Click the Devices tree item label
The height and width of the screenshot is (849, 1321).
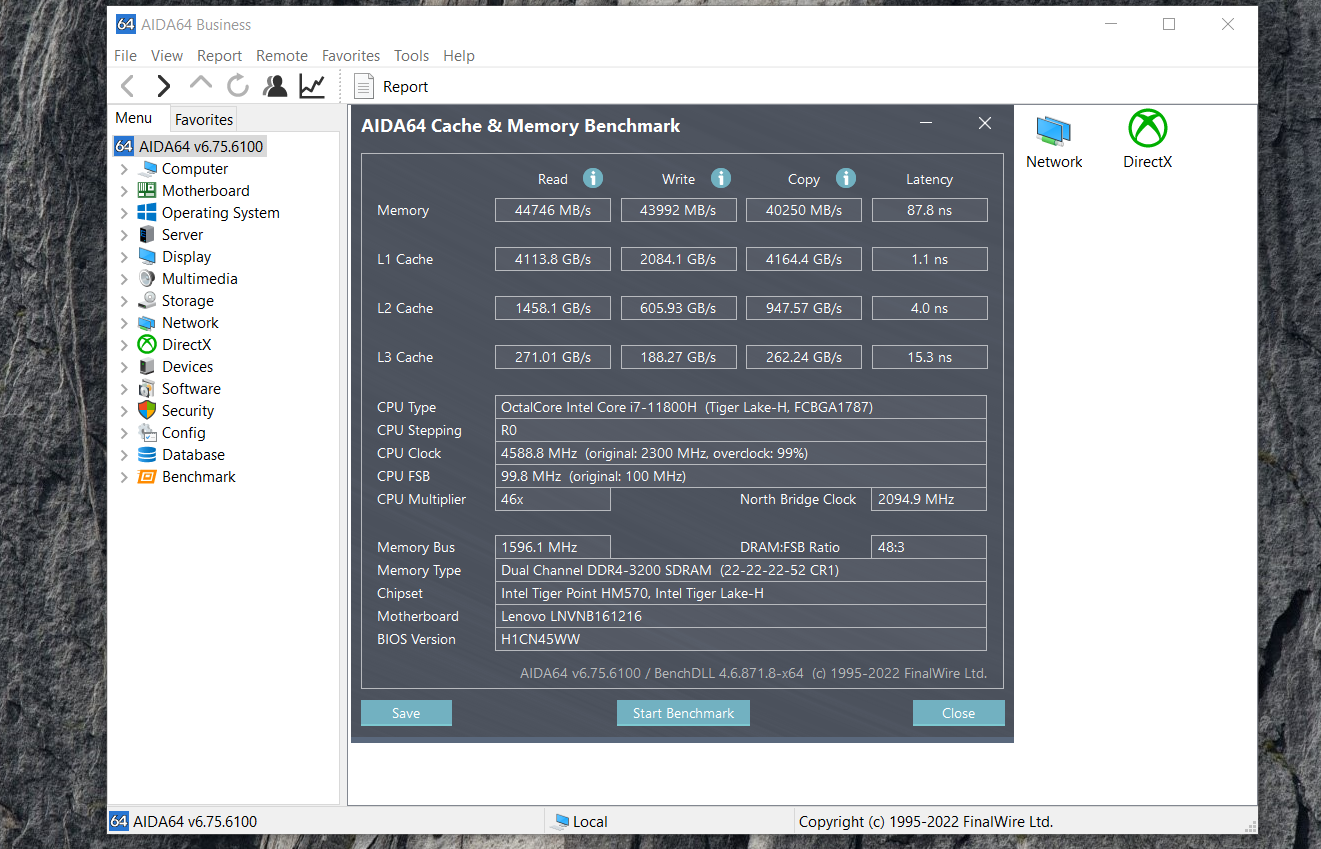tap(188, 367)
